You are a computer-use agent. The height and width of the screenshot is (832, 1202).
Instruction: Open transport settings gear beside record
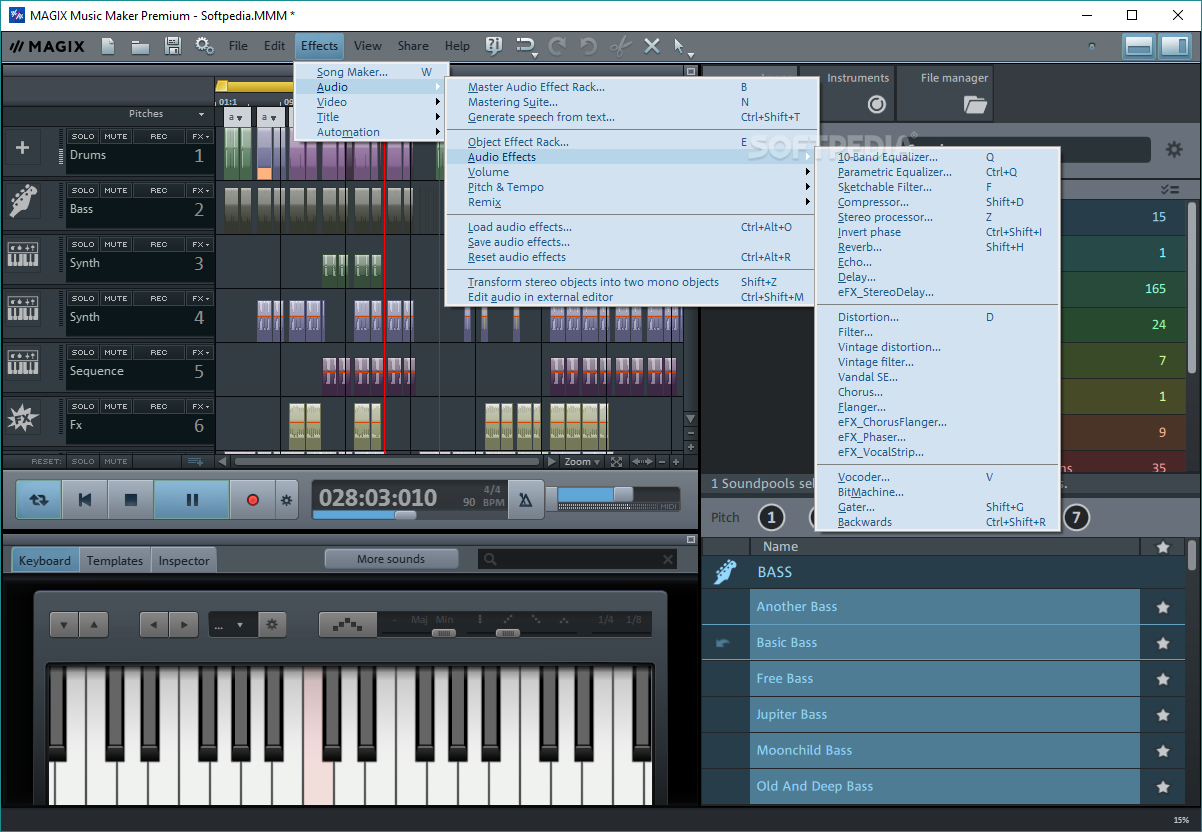287,500
